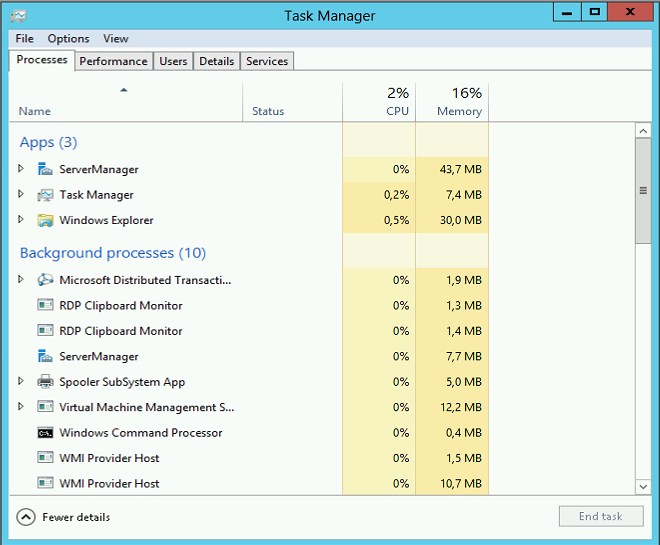Open the Options menu
Image resolution: width=660 pixels, height=545 pixels.
[68, 39]
